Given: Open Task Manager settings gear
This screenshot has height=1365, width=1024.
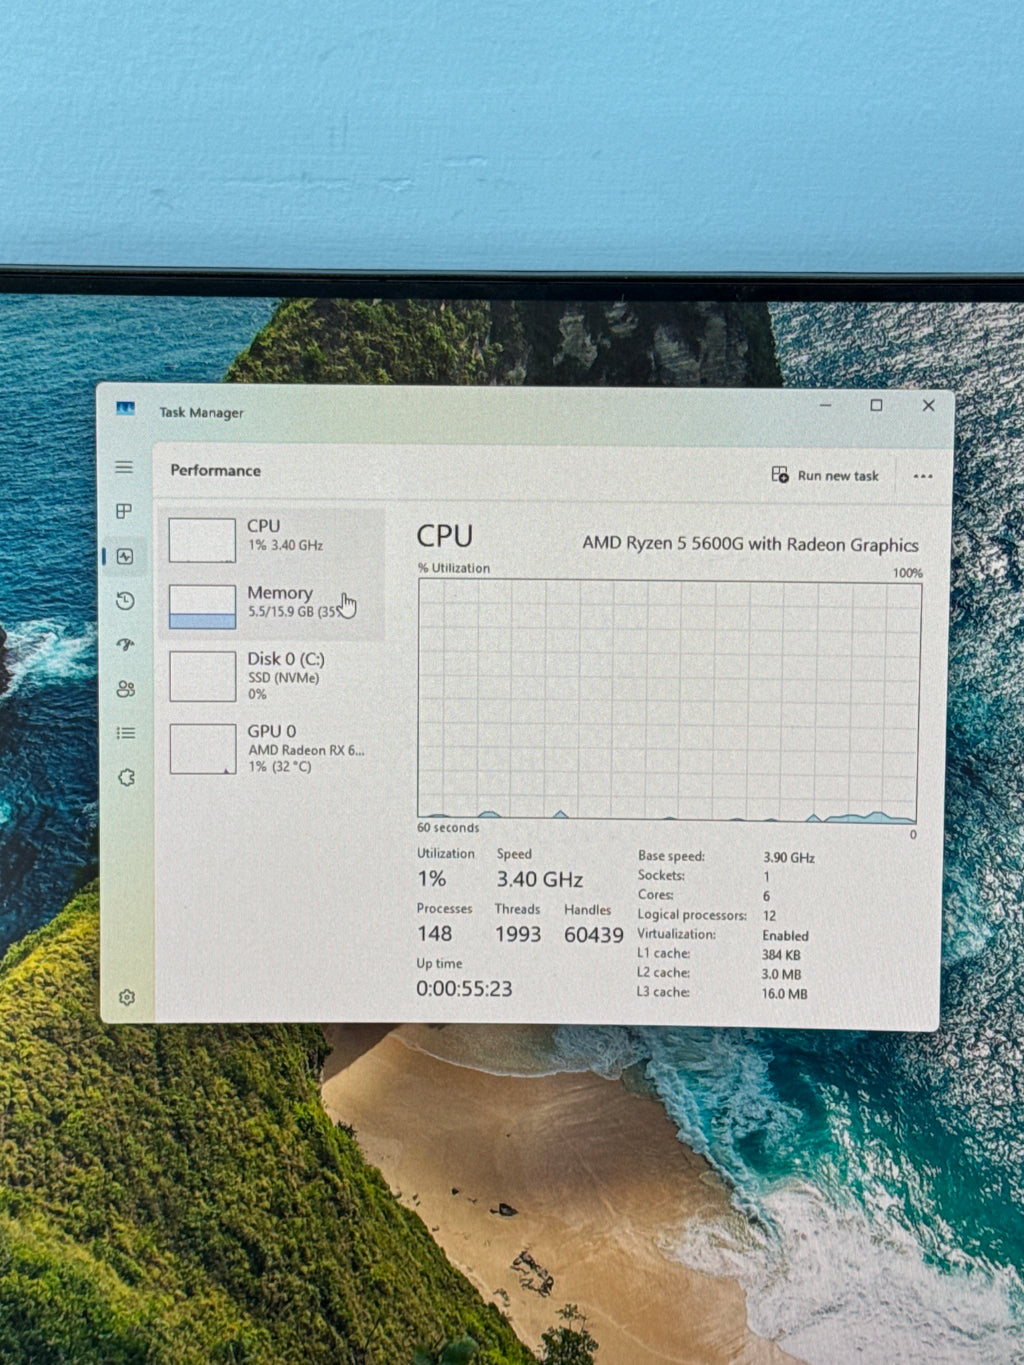Looking at the screenshot, I should pos(126,997).
